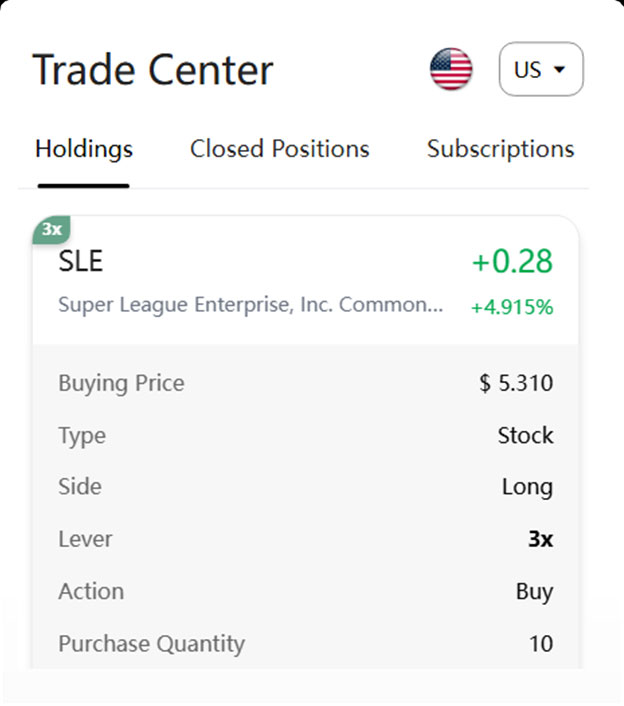Click the +0.28 price change value

(x=512, y=261)
